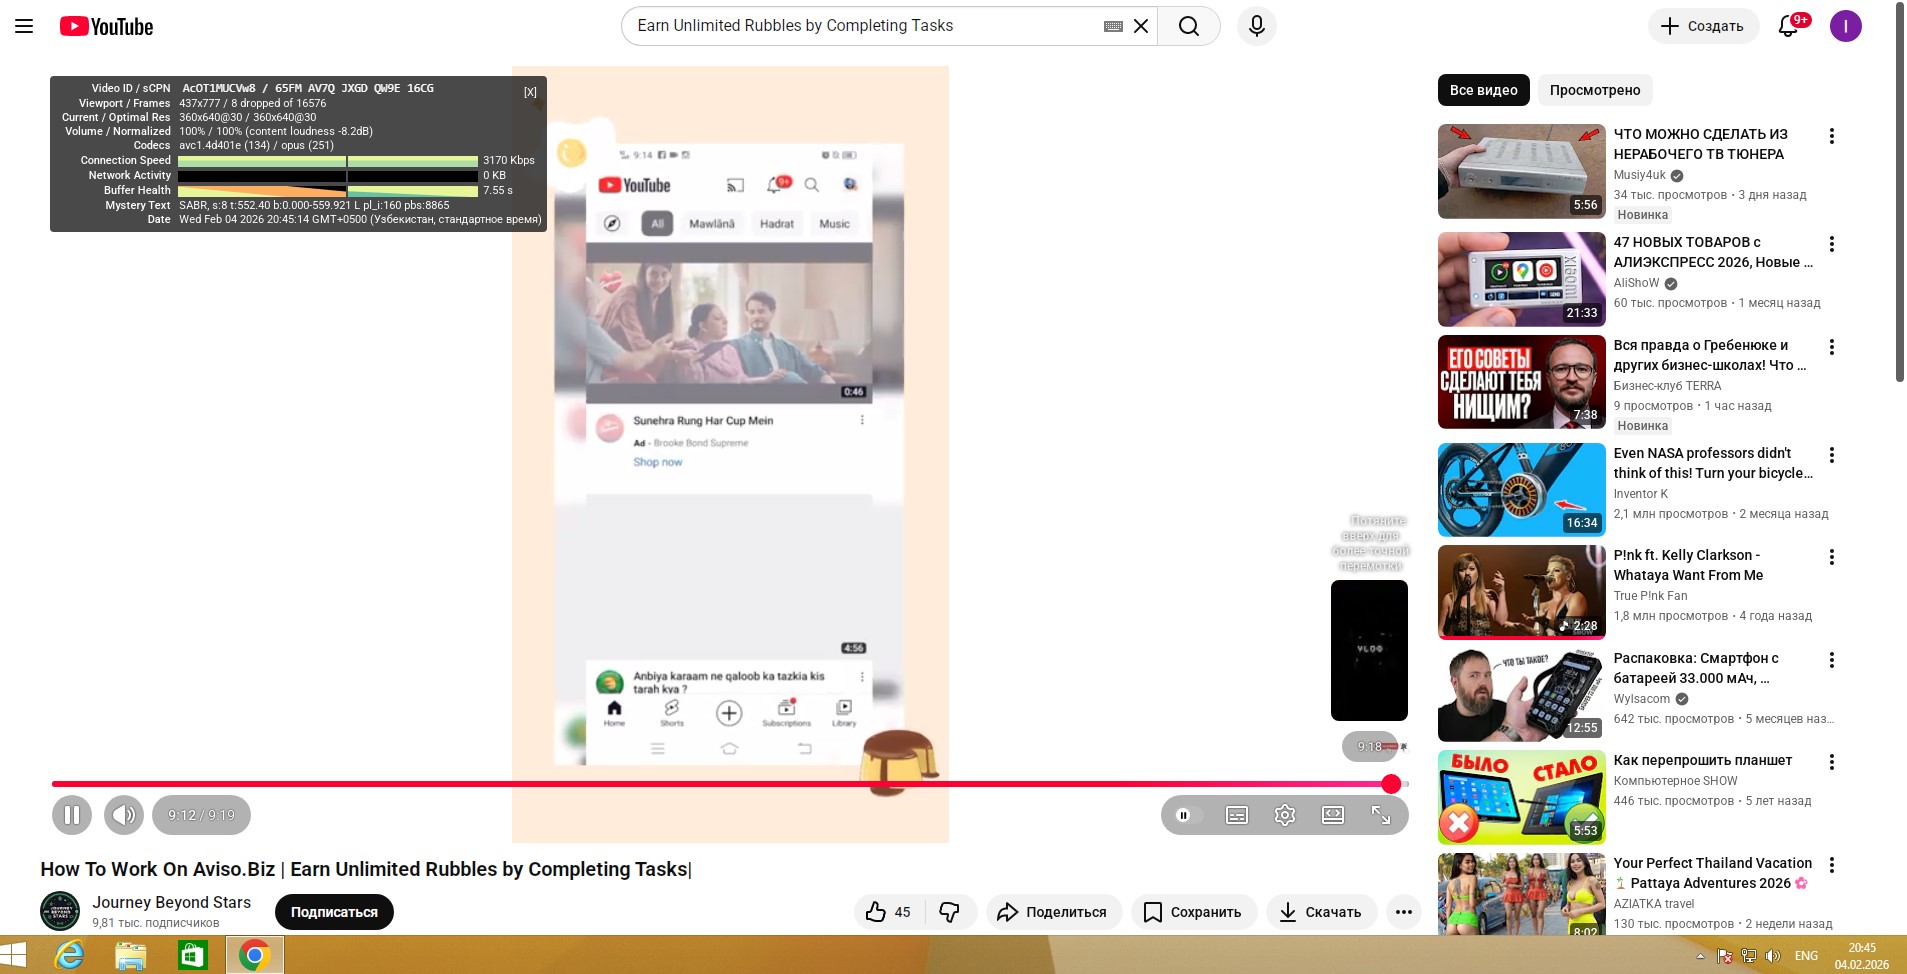This screenshot has width=1907, height=974.
Task: Open Распаковка Смартфон video title
Action: click(1696, 668)
